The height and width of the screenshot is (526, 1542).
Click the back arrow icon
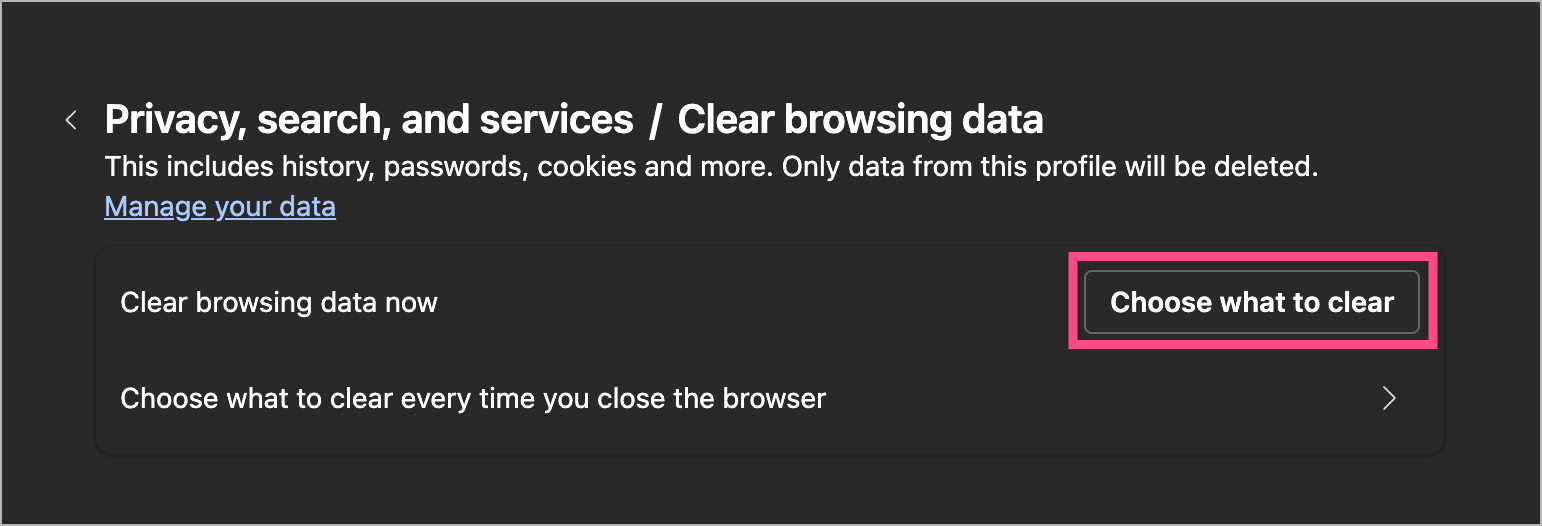click(x=71, y=120)
